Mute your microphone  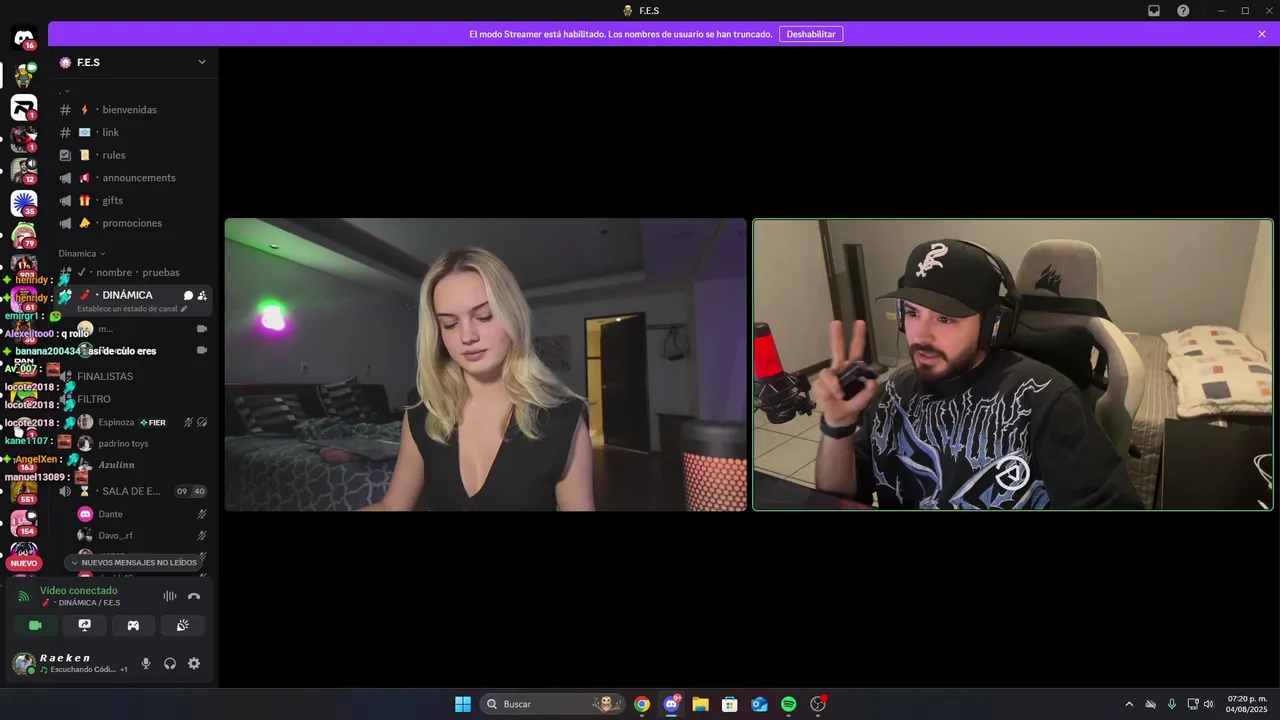point(146,663)
